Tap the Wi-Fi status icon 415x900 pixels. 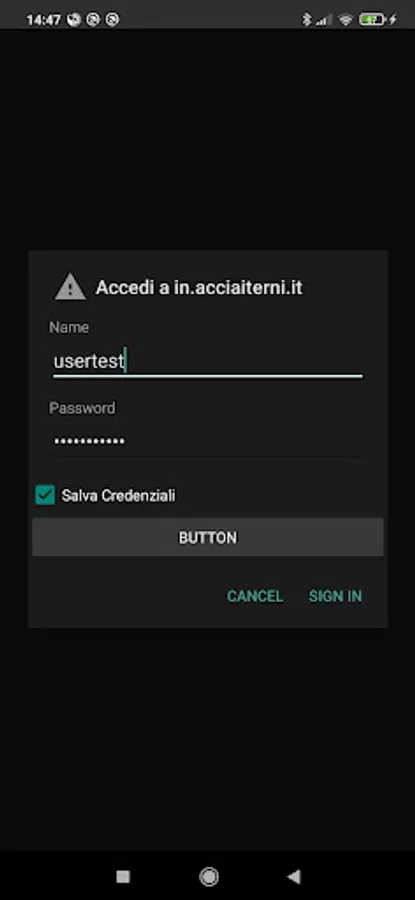(345, 20)
